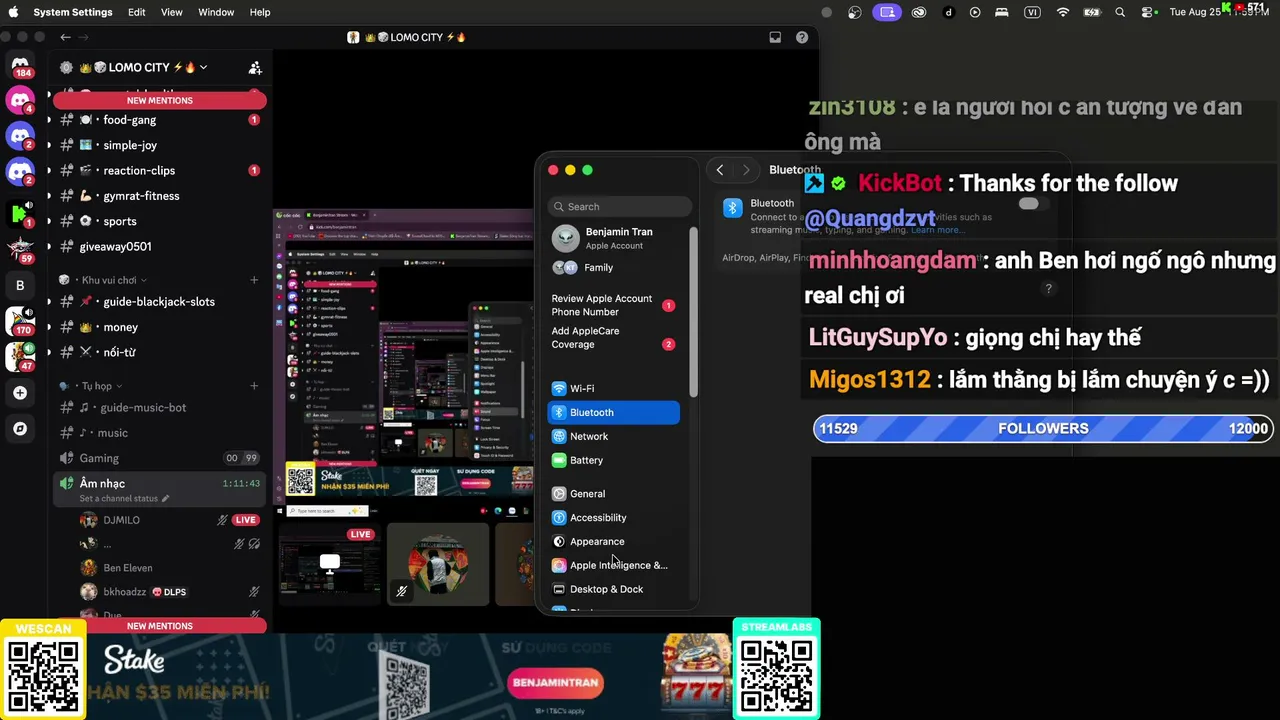Invite people to LOMO CITY server
This screenshot has height=720, width=1280.
255,68
